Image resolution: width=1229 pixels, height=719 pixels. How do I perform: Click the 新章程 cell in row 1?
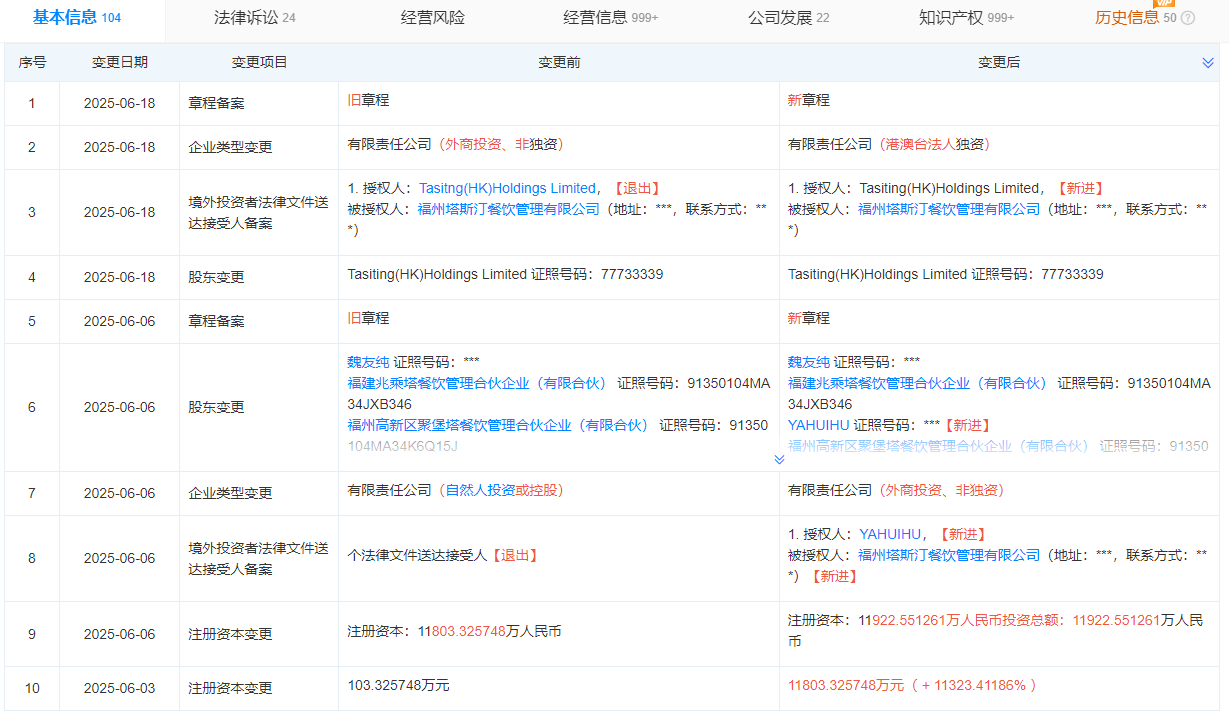809,100
